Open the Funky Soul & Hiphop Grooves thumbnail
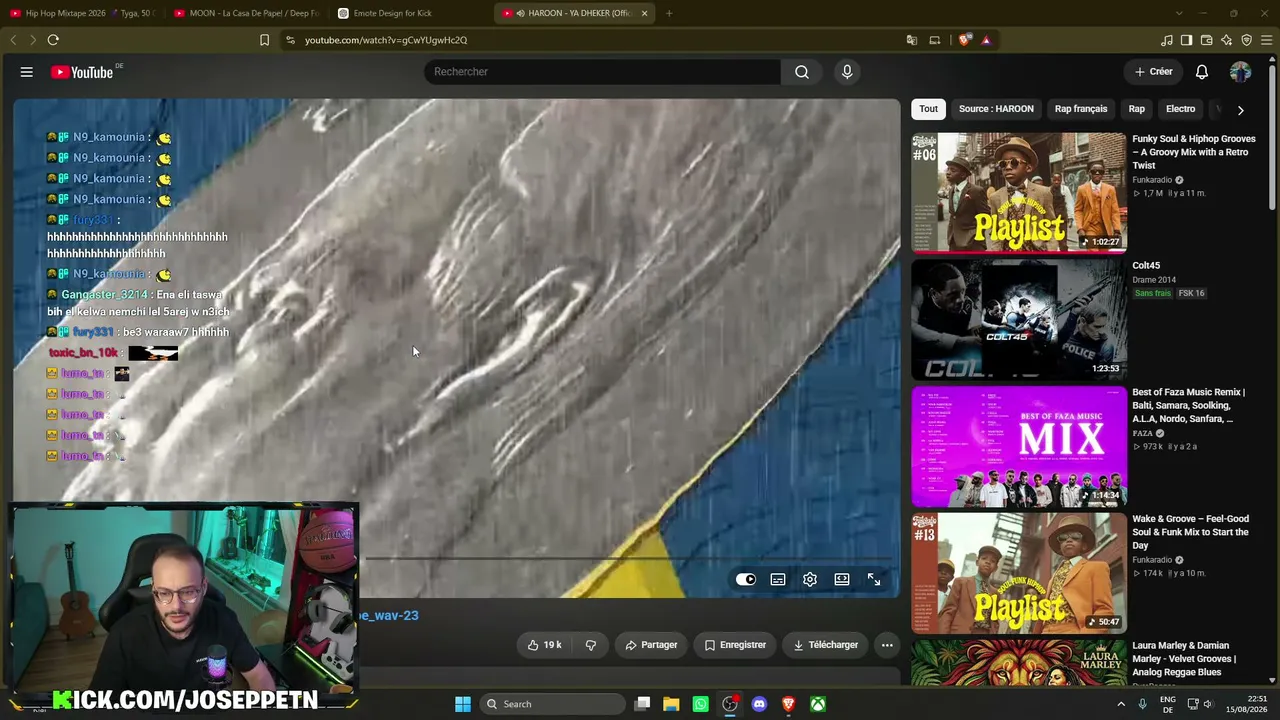Image resolution: width=1280 pixels, height=720 pixels. (x=1019, y=192)
